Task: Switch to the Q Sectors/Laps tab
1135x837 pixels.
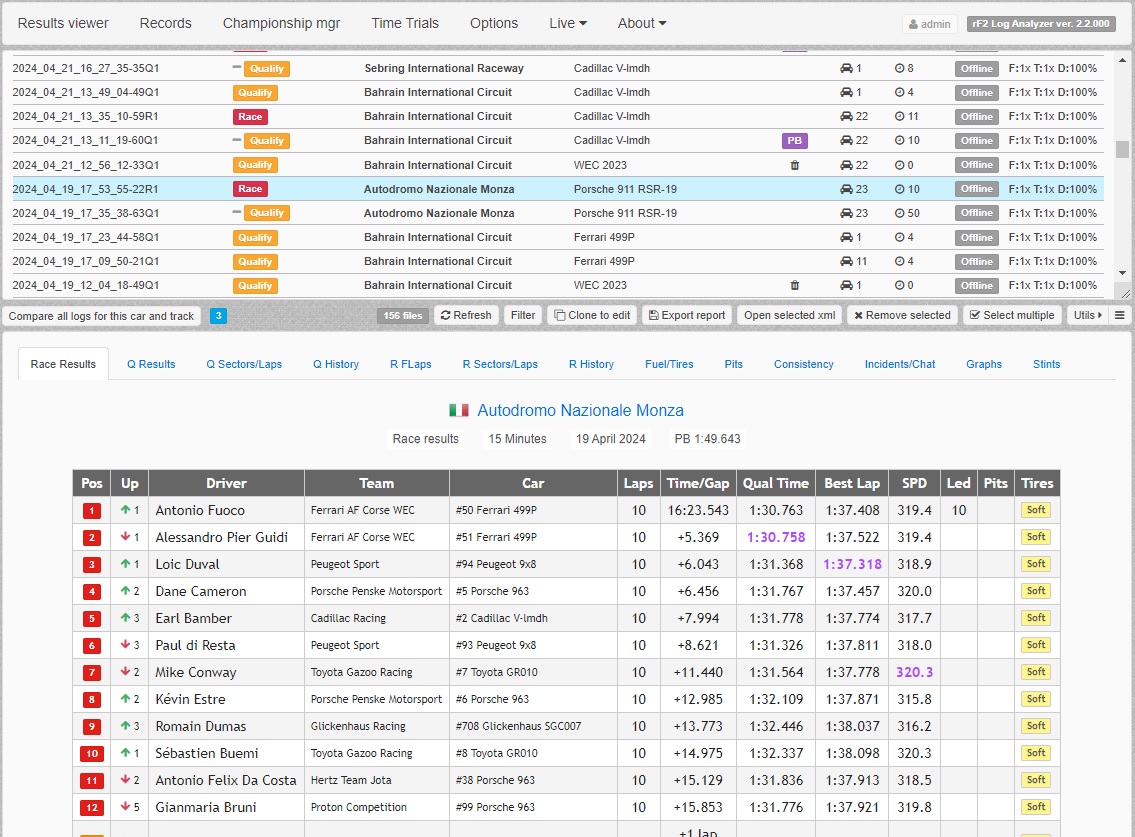Action: (x=244, y=364)
